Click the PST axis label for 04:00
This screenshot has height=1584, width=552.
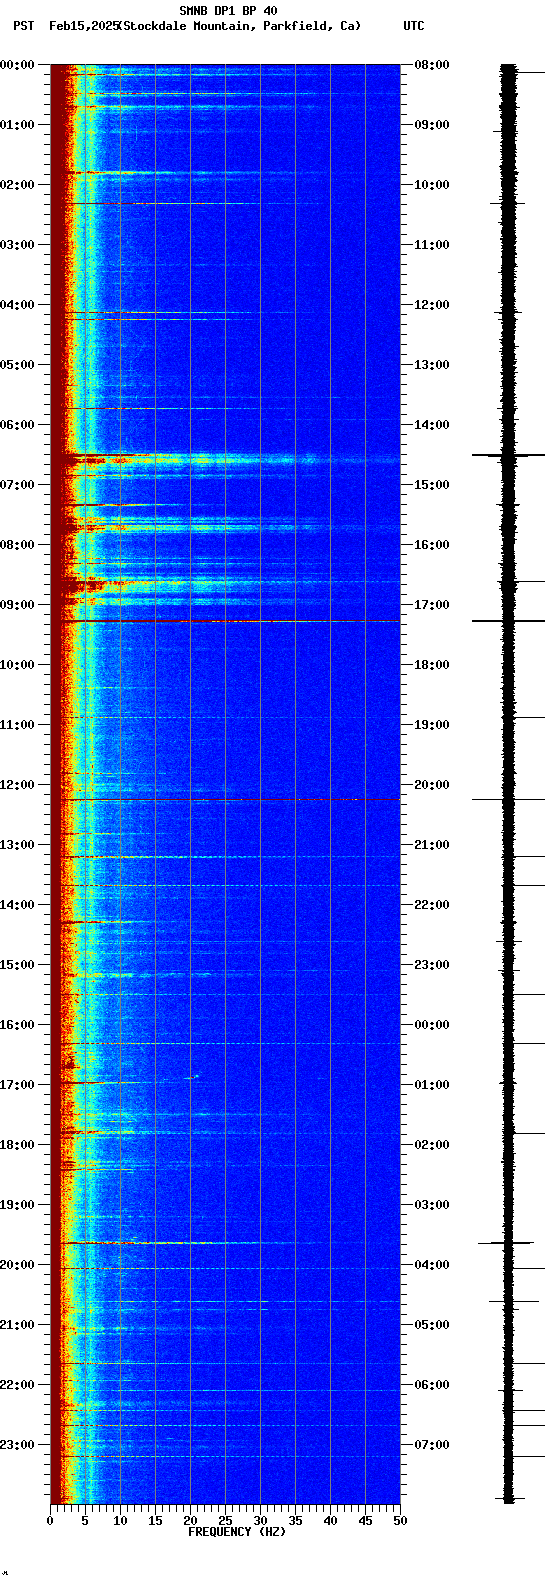(x=18, y=305)
